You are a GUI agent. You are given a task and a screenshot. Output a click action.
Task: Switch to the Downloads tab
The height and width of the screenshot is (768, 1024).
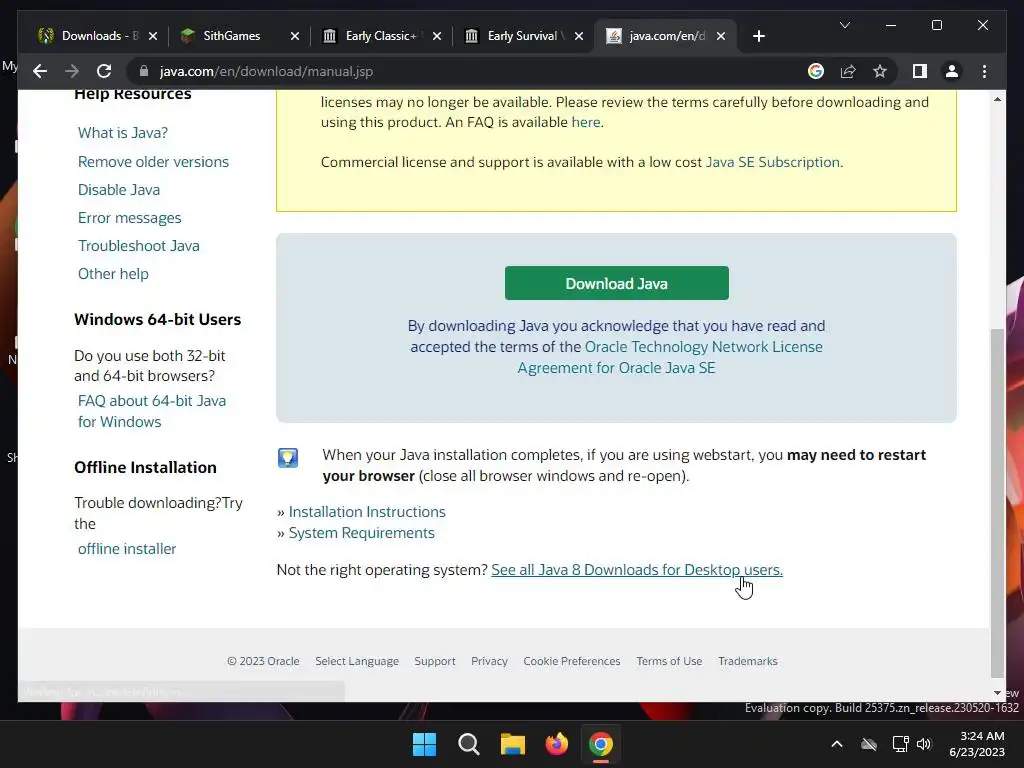(98, 36)
